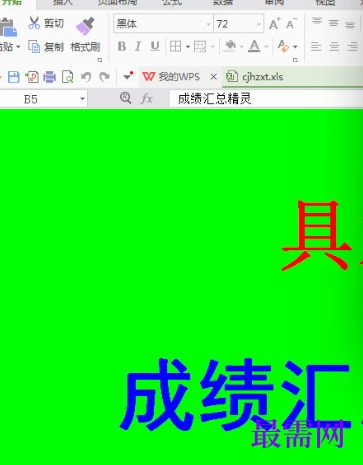
Task: Click the Print icon
Action: point(50,77)
